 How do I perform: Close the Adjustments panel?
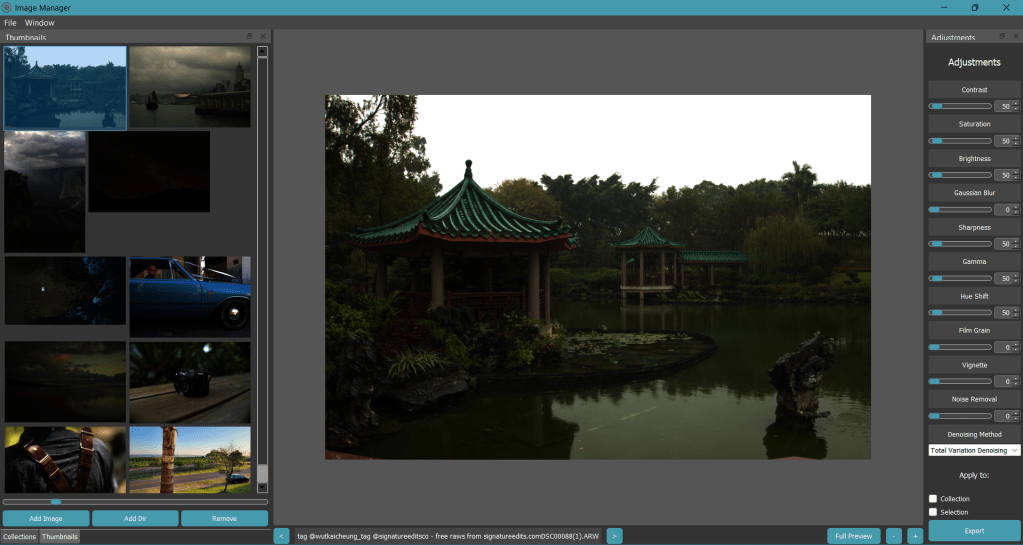1016,37
